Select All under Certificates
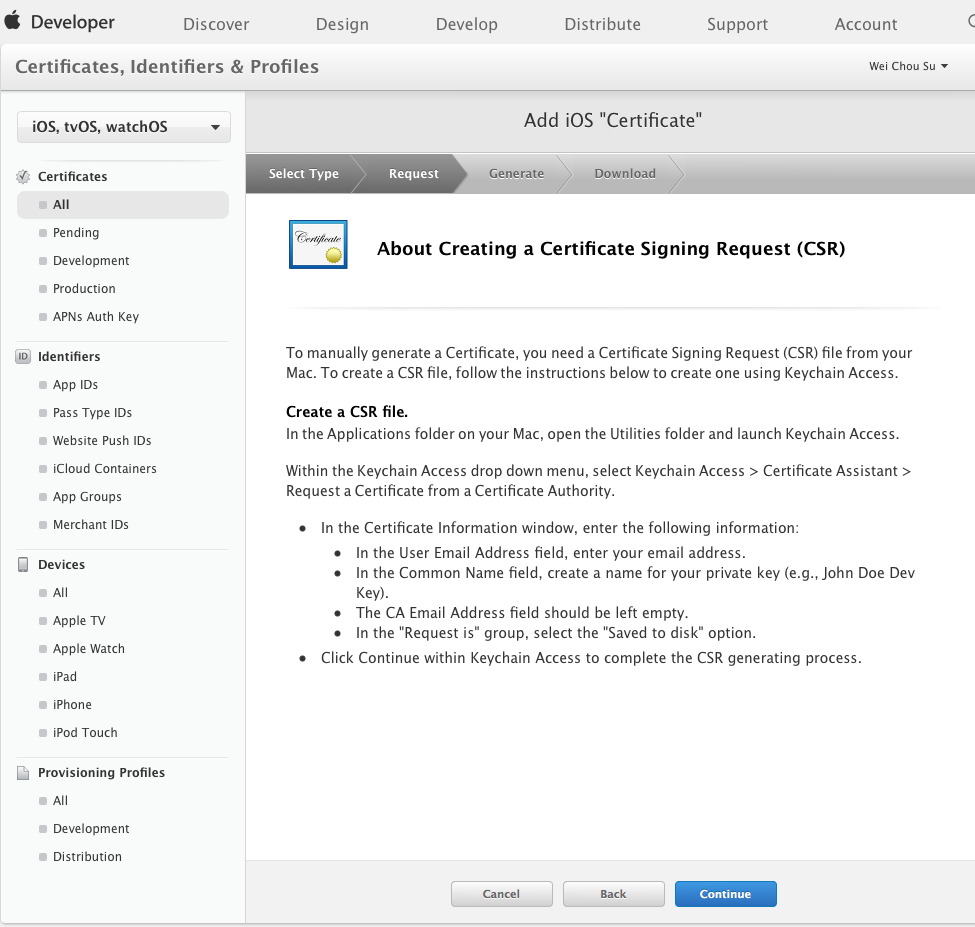Screen dimensions: 975x927 (123, 205)
